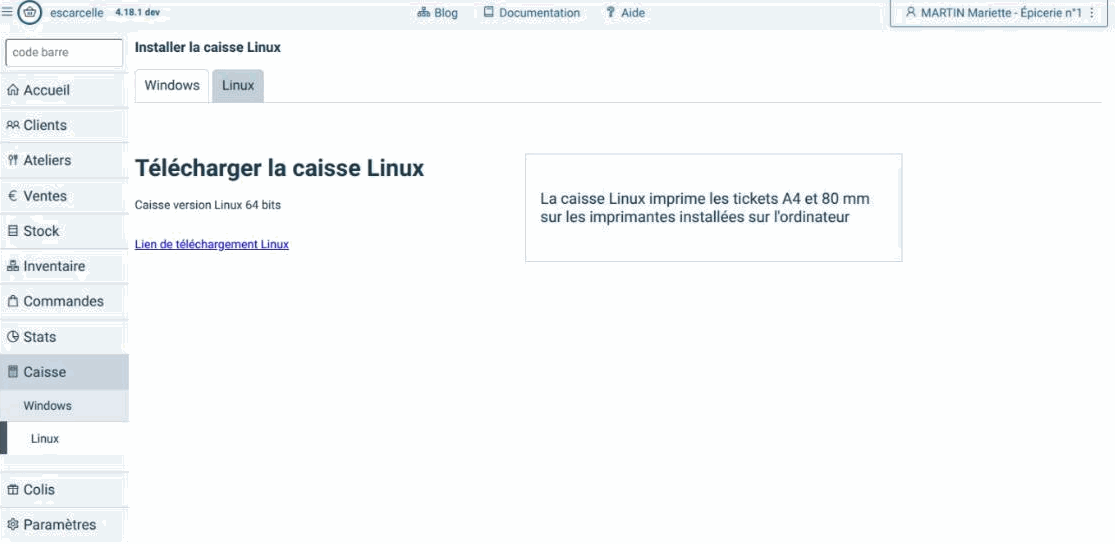Click the Installer la caisse Linux title
1115x544 pixels.
point(208,48)
